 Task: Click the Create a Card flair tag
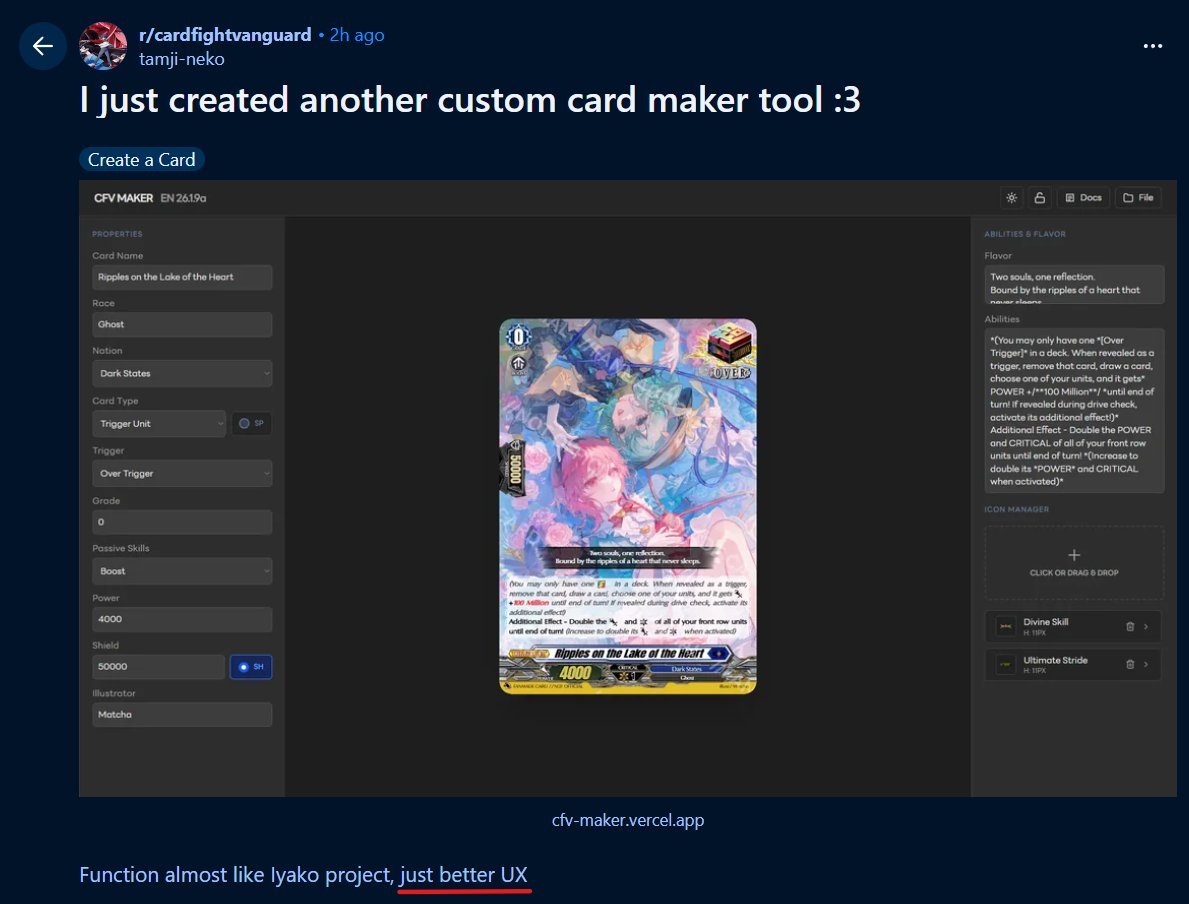[142, 159]
